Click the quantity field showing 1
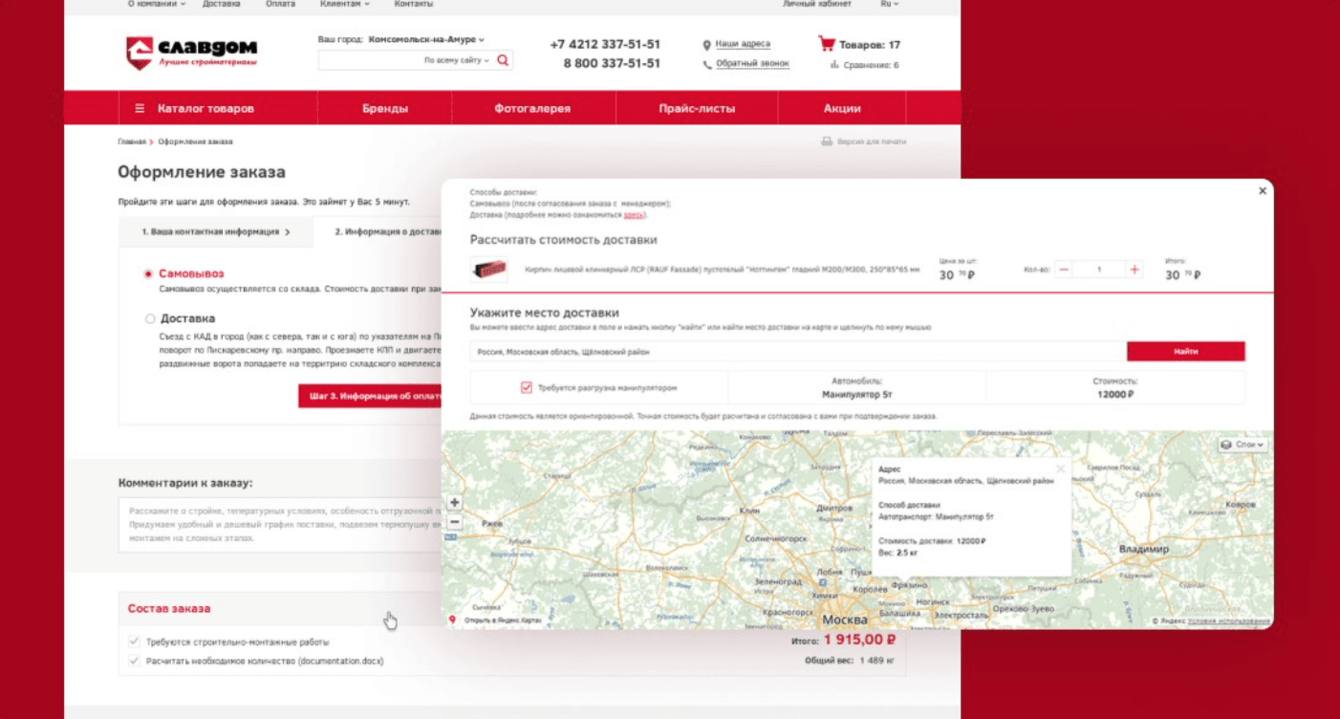Image resolution: width=1340 pixels, height=719 pixels. (1099, 270)
